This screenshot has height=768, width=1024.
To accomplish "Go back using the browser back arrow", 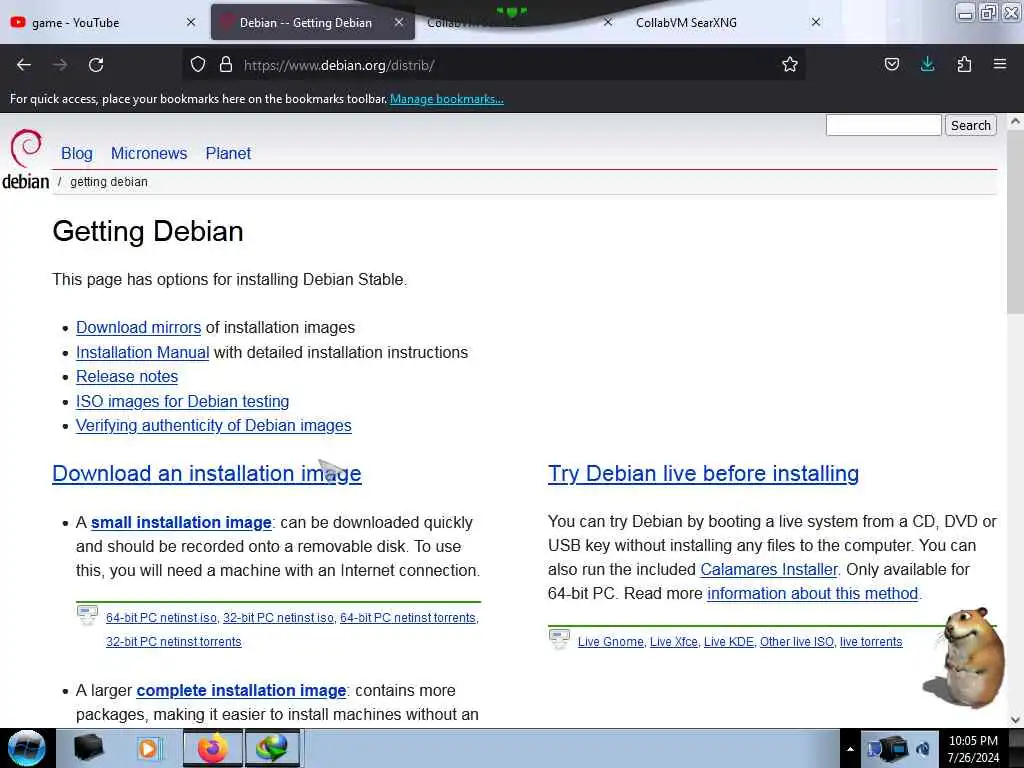I will click(24, 65).
